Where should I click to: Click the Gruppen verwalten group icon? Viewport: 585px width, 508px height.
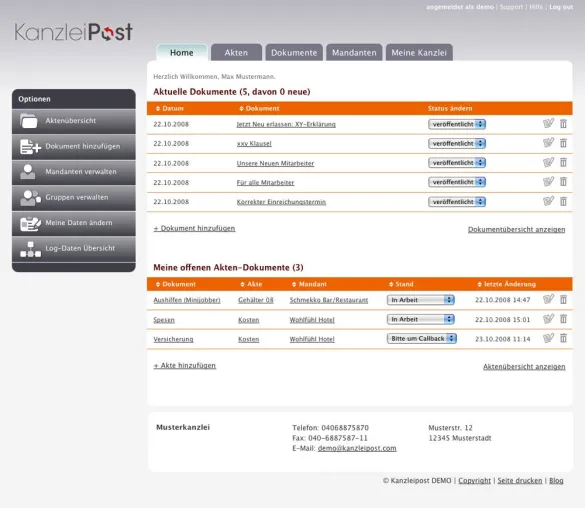coord(30,198)
